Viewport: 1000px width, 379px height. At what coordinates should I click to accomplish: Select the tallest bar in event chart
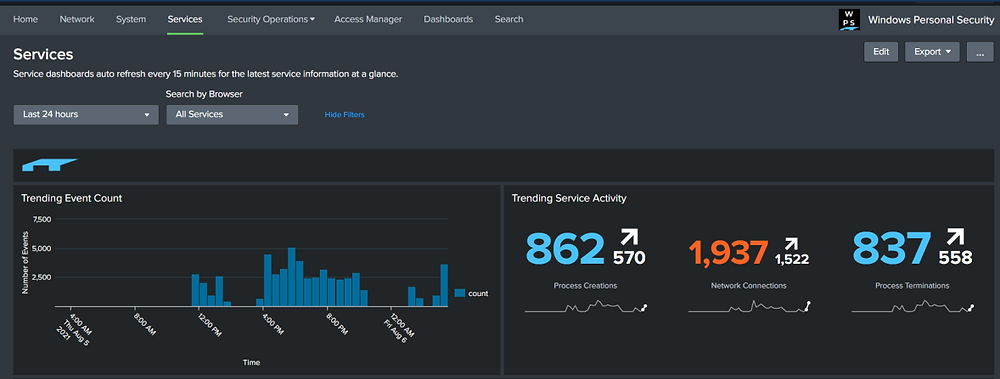coord(291,278)
